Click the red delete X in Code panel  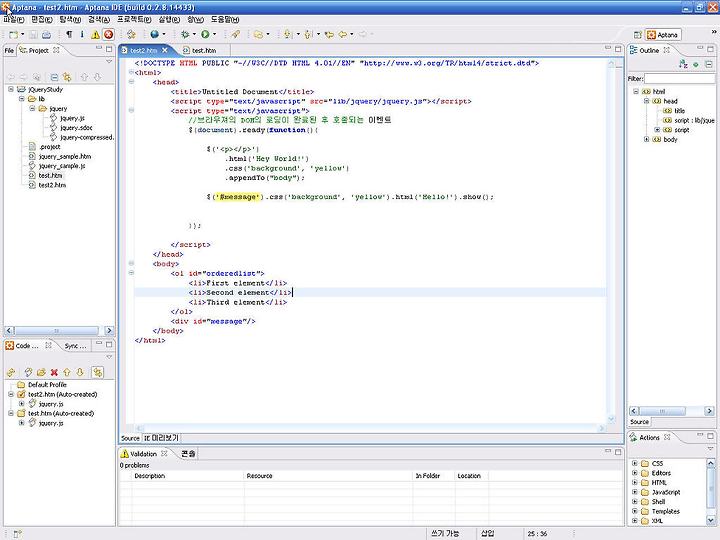[54, 372]
